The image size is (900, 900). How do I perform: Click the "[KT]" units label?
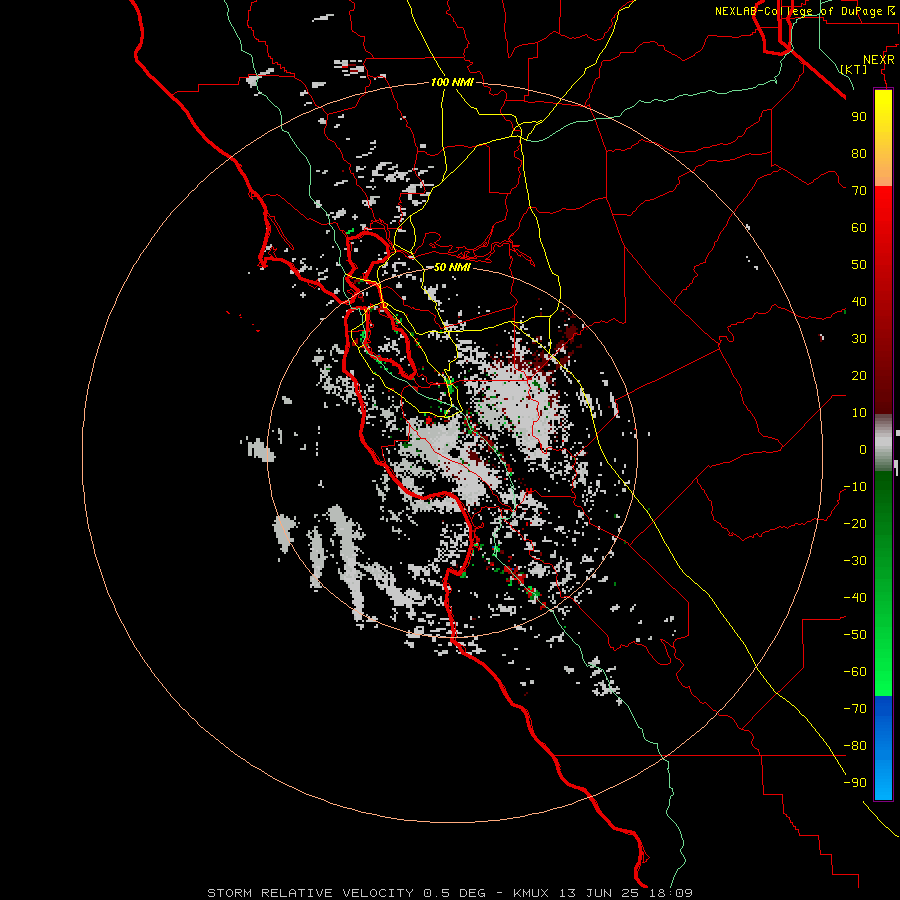point(854,69)
